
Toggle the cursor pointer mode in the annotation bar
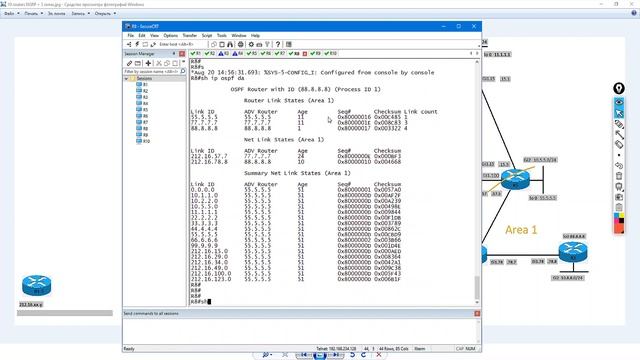click(x=619, y=113)
